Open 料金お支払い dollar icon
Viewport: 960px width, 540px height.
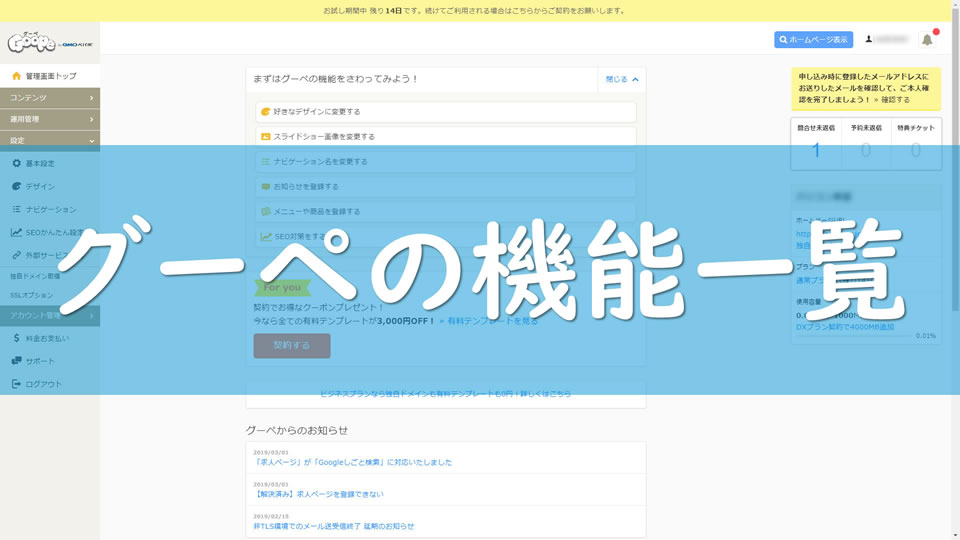(17, 338)
